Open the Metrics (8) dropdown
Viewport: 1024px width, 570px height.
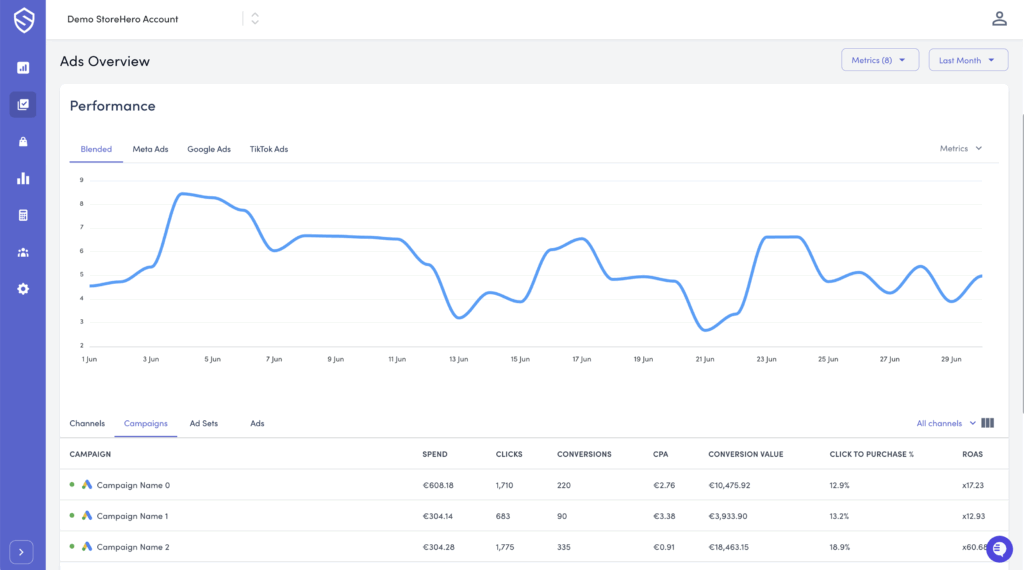[879, 60]
